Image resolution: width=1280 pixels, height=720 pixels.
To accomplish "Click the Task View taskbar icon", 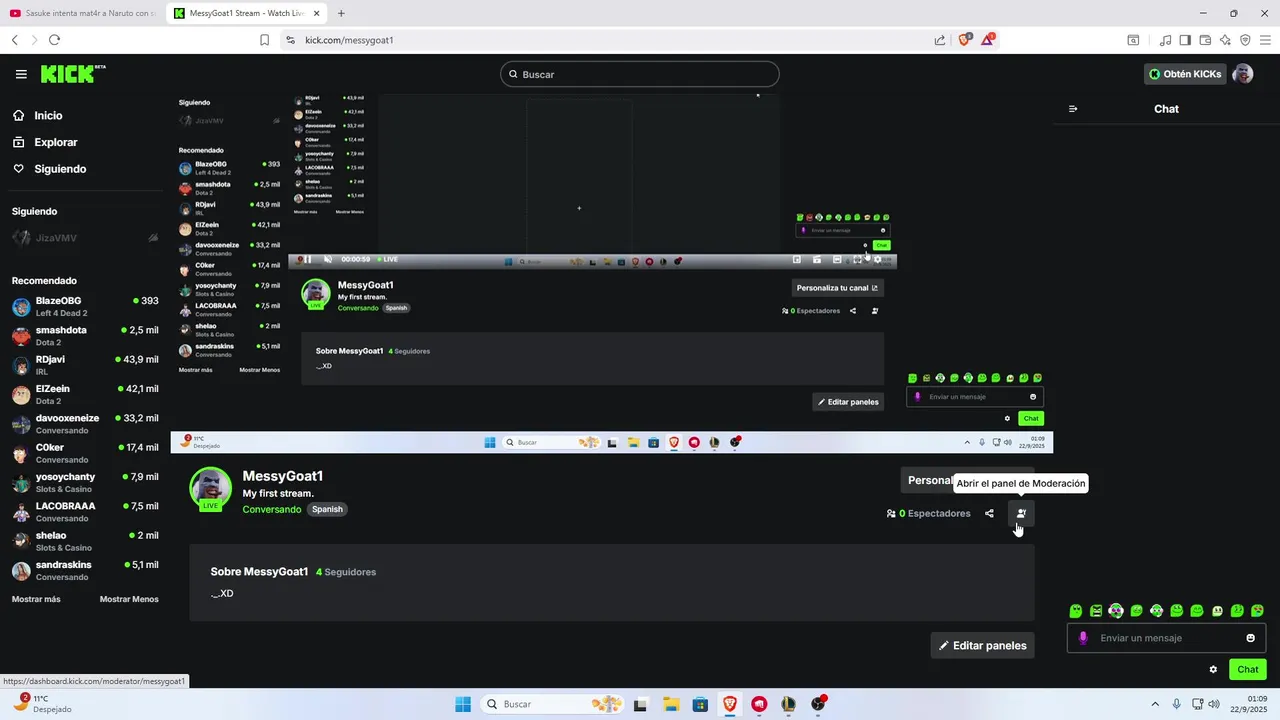I will click(640, 704).
